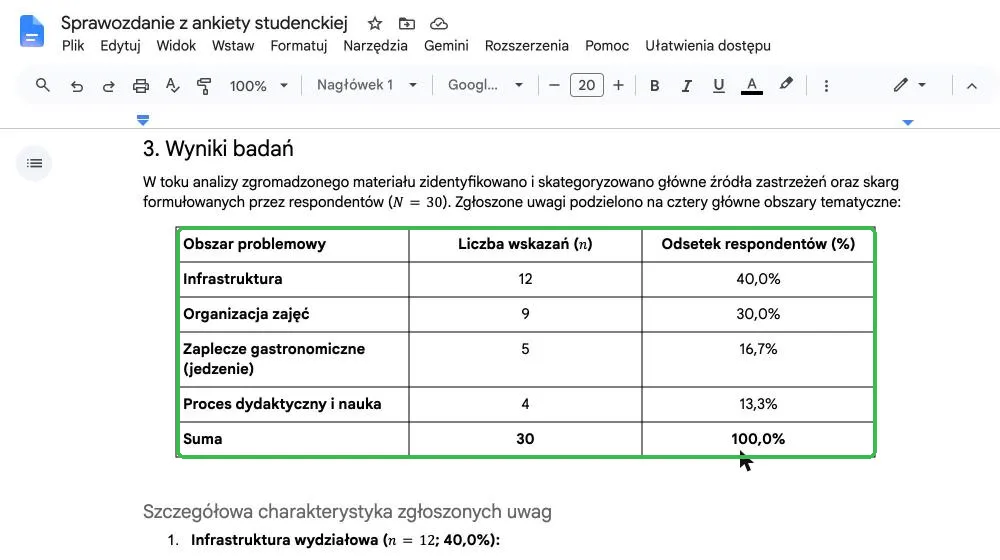This screenshot has width=1000, height=560.
Task: Collapse the menus with the chevron up
Action: point(971,85)
